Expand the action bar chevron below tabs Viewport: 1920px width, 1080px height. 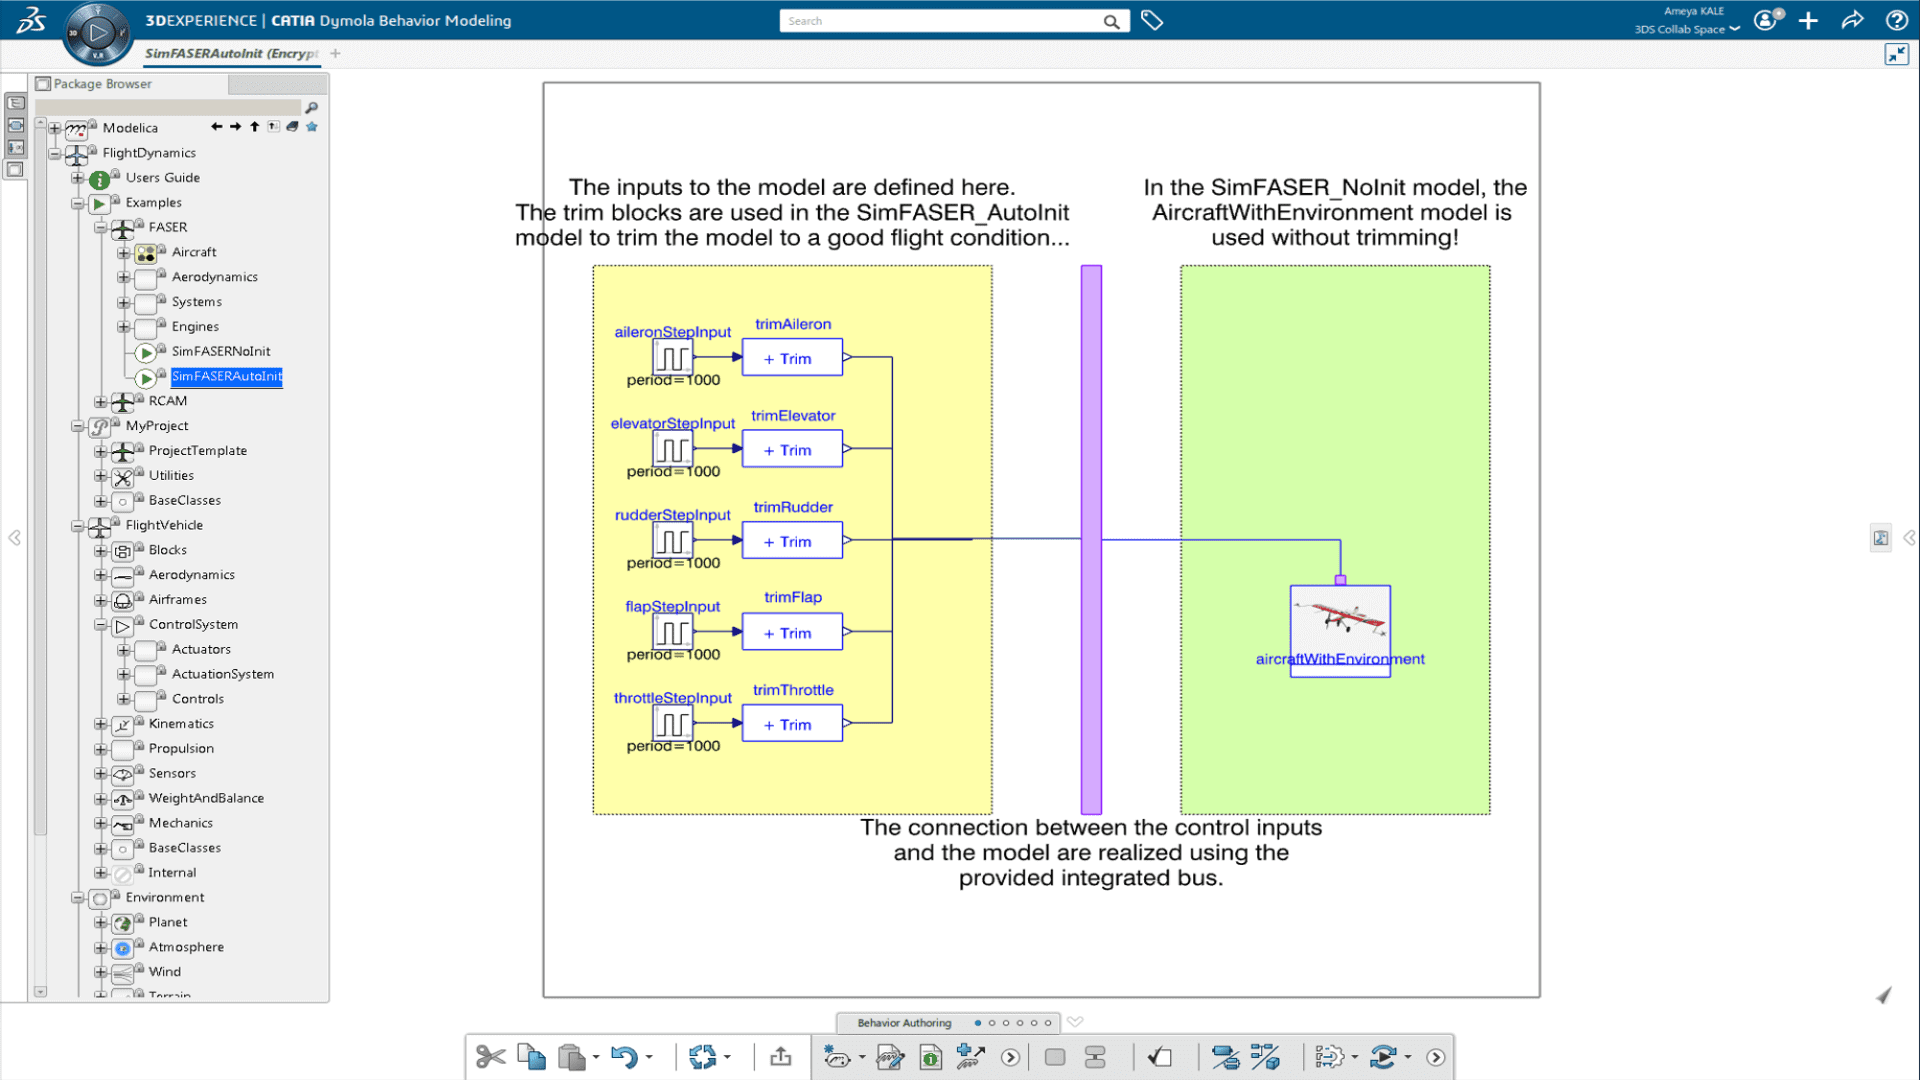pos(1075,1022)
